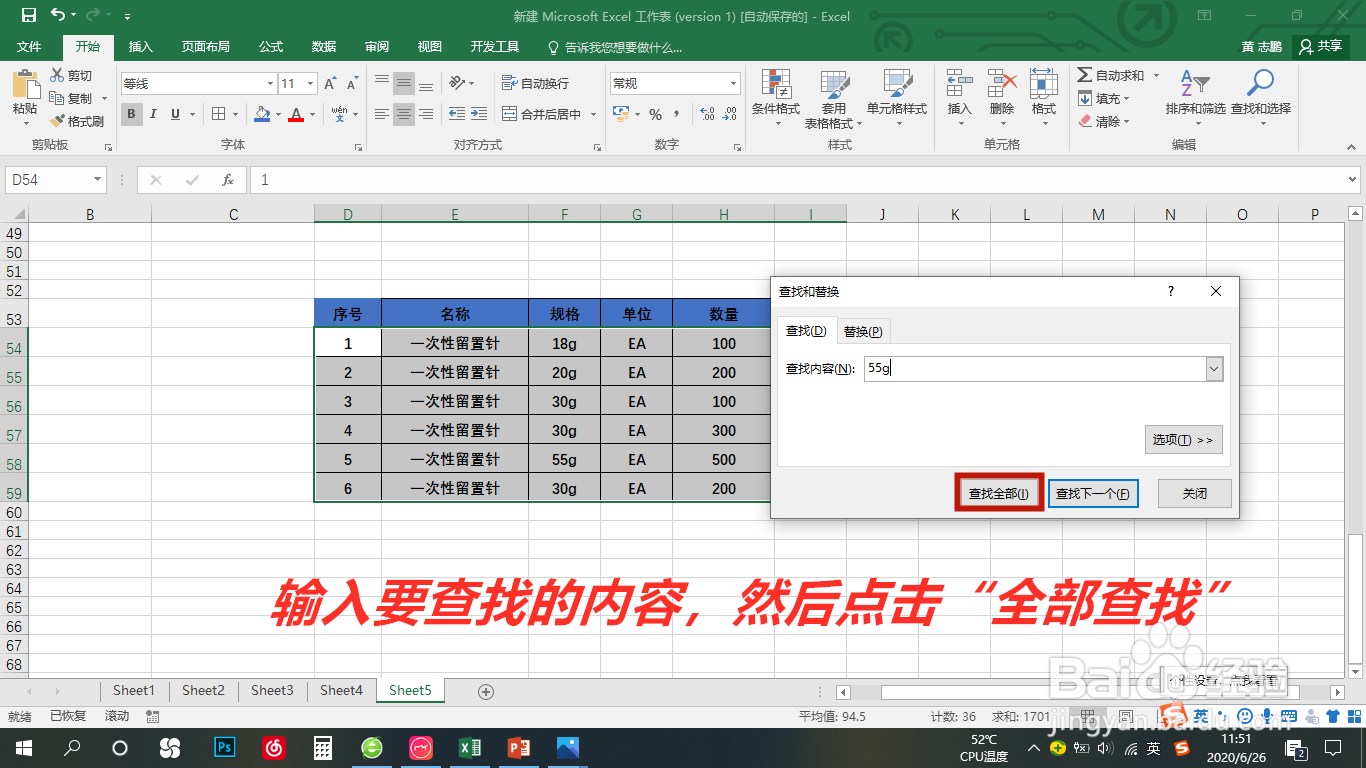Switch to the Sheet3 worksheet
Screen dimensions: 1366x768
coord(272,690)
